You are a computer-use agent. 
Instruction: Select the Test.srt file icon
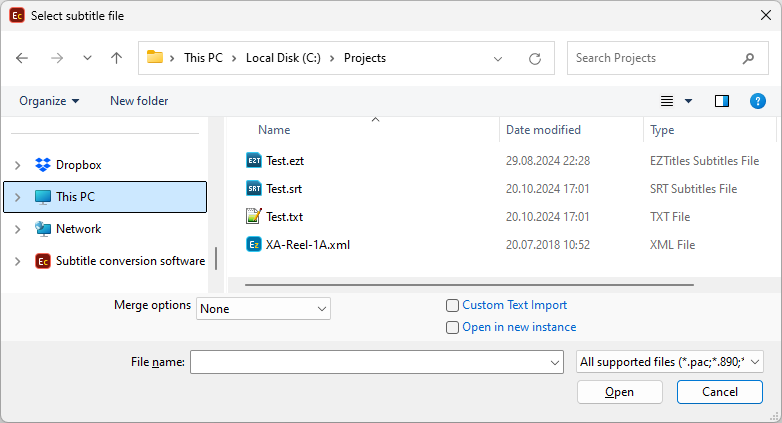pos(253,188)
